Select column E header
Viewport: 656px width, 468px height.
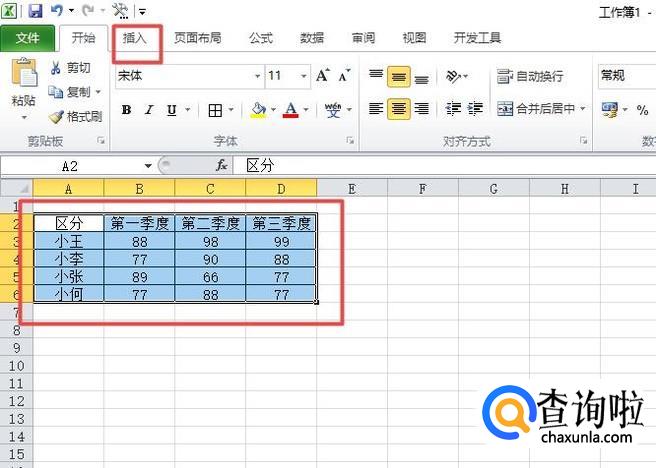(x=352, y=189)
